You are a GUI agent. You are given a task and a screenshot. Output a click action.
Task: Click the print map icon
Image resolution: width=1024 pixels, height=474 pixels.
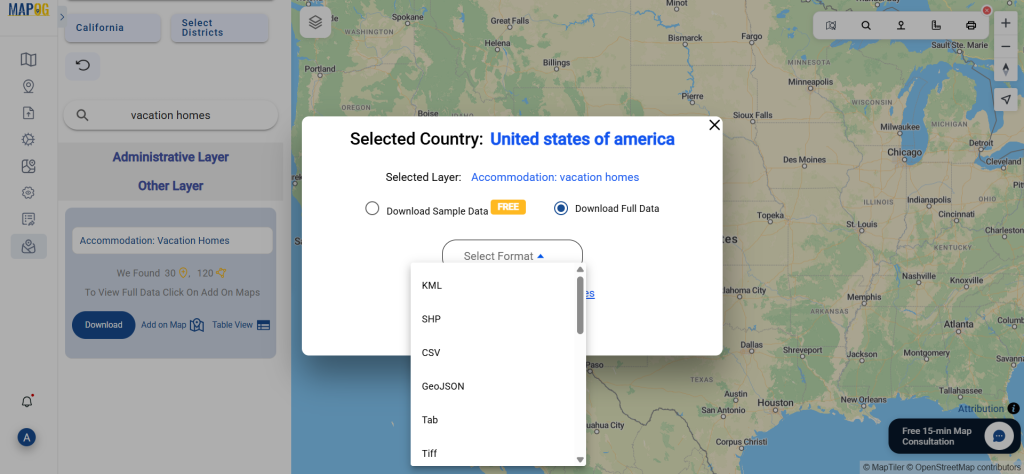(x=971, y=25)
